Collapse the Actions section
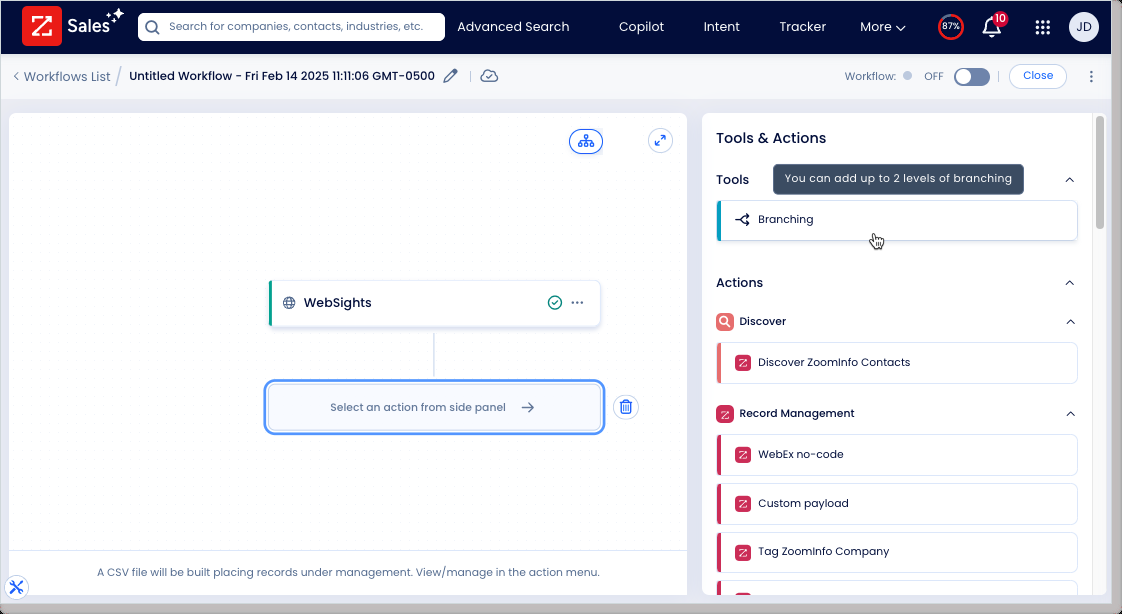The image size is (1122, 614). [1070, 283]
